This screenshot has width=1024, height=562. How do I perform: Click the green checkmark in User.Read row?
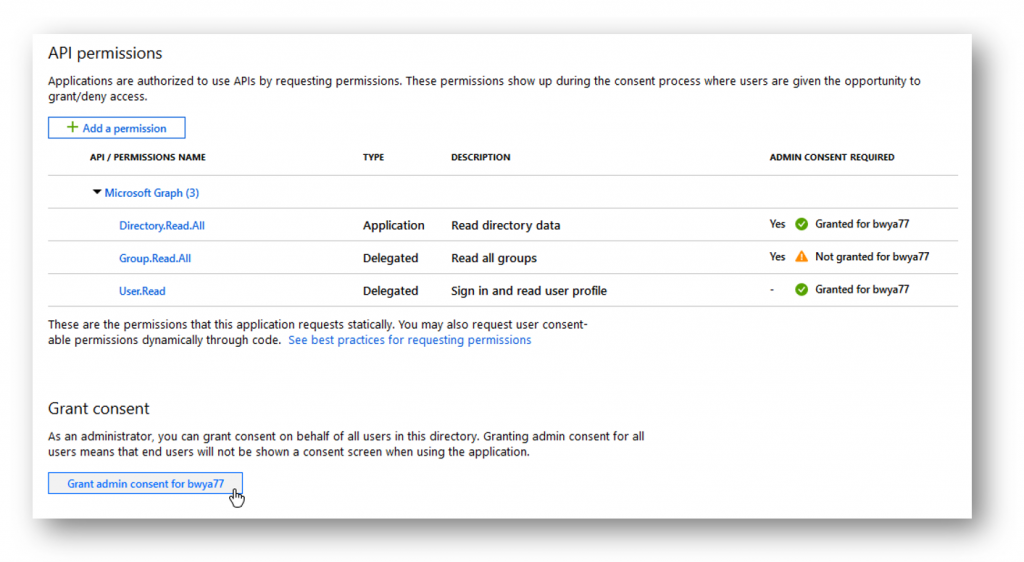801,290
